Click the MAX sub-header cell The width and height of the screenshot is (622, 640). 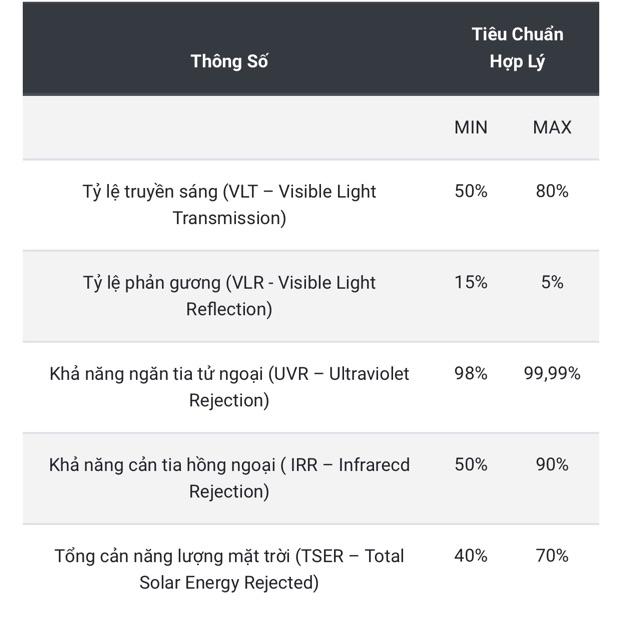[x=552, y=128]
